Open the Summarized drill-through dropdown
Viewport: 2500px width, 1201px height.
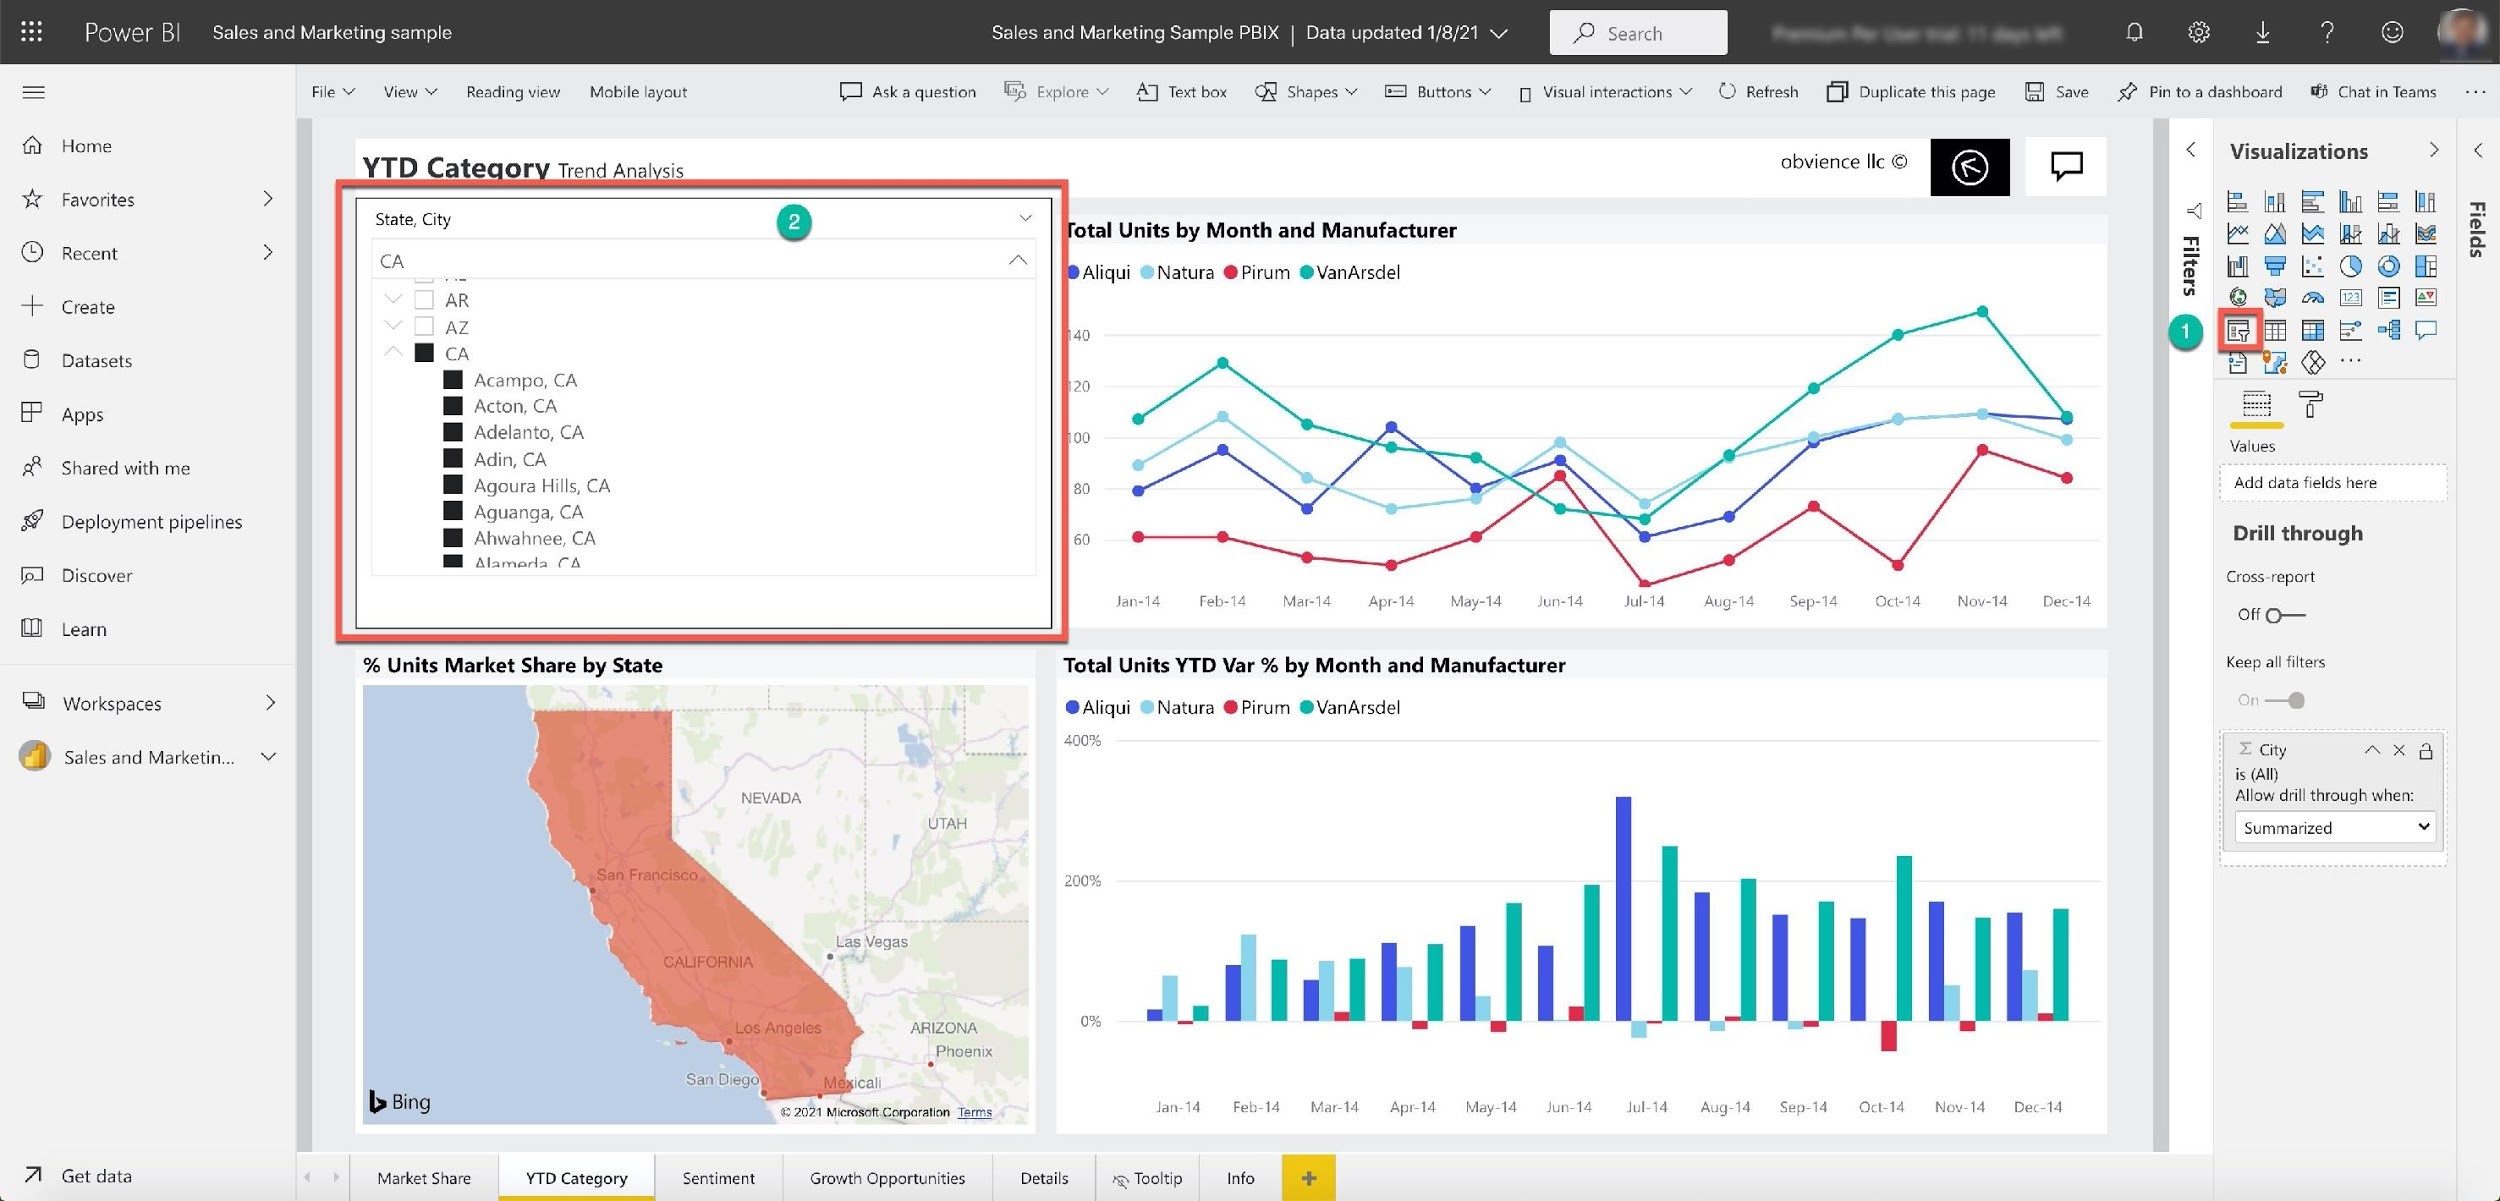coord(2335,828)
